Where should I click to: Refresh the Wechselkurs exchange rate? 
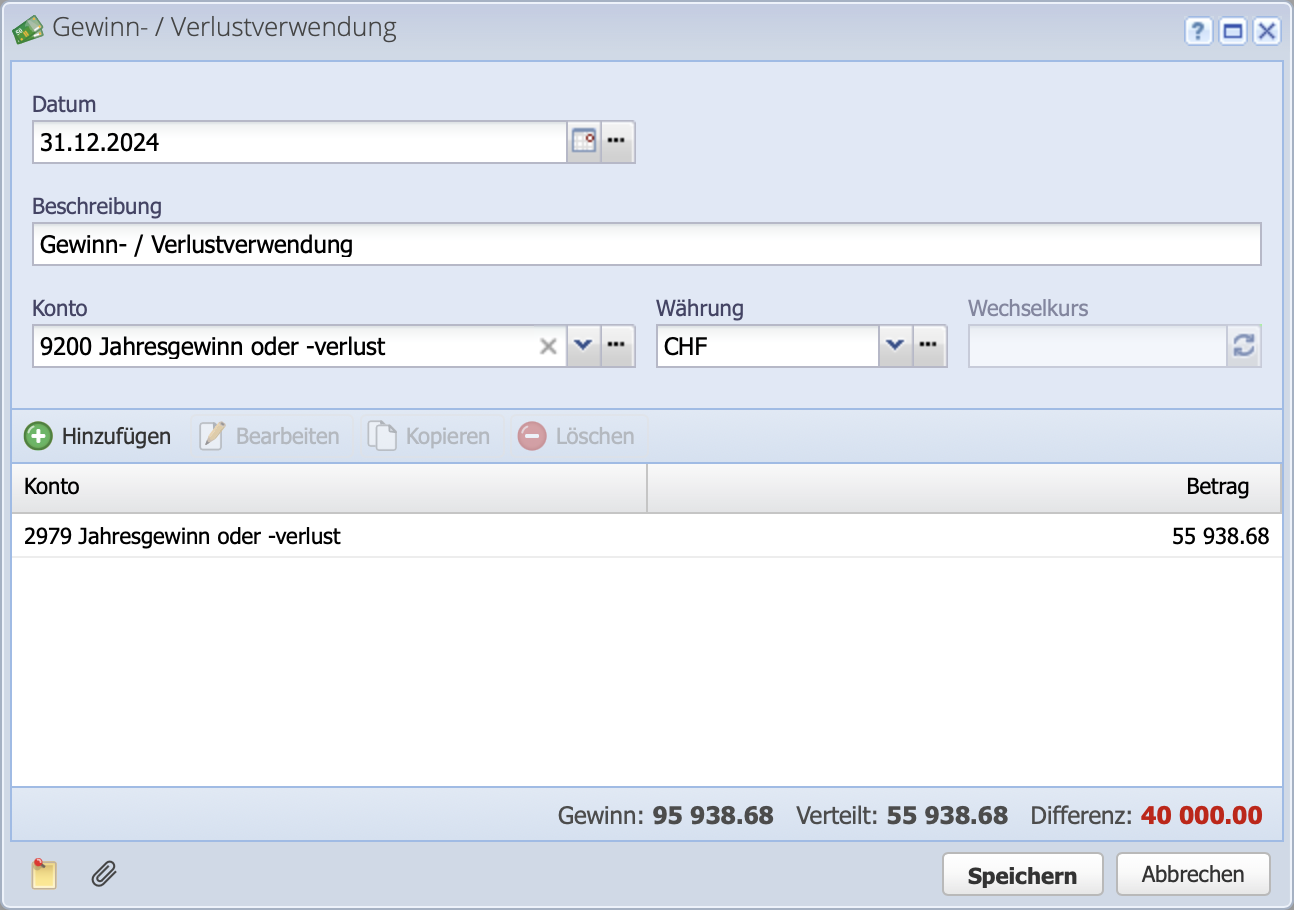click(1242, 345)
